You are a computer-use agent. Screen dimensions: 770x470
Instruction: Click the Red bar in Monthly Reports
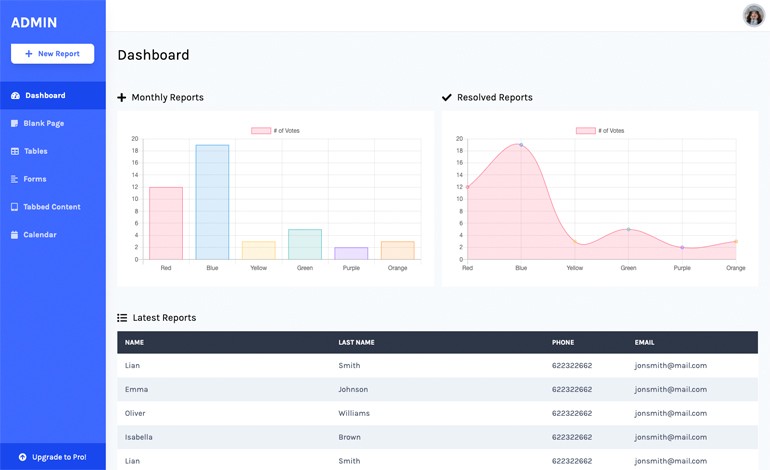point(166,223)
